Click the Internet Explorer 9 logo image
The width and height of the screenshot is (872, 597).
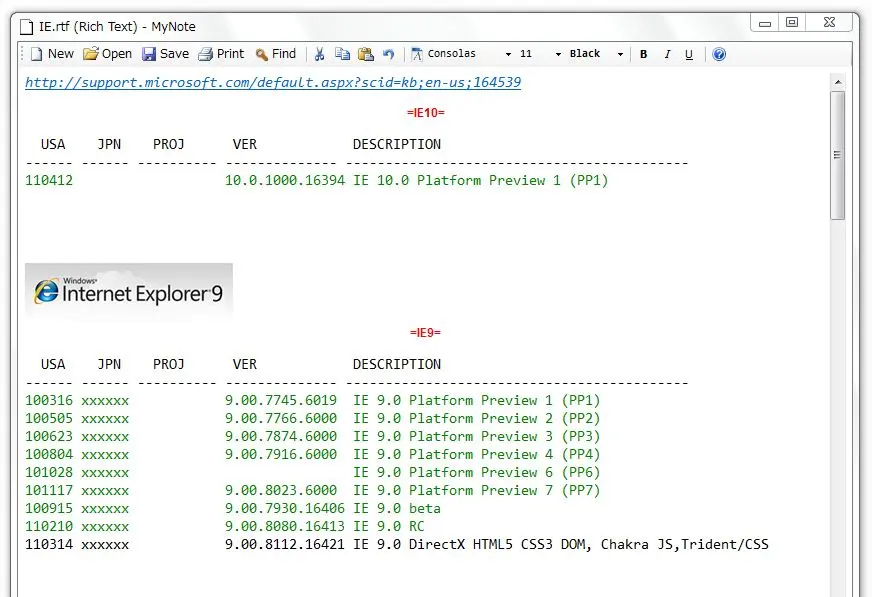coord(129,291)
